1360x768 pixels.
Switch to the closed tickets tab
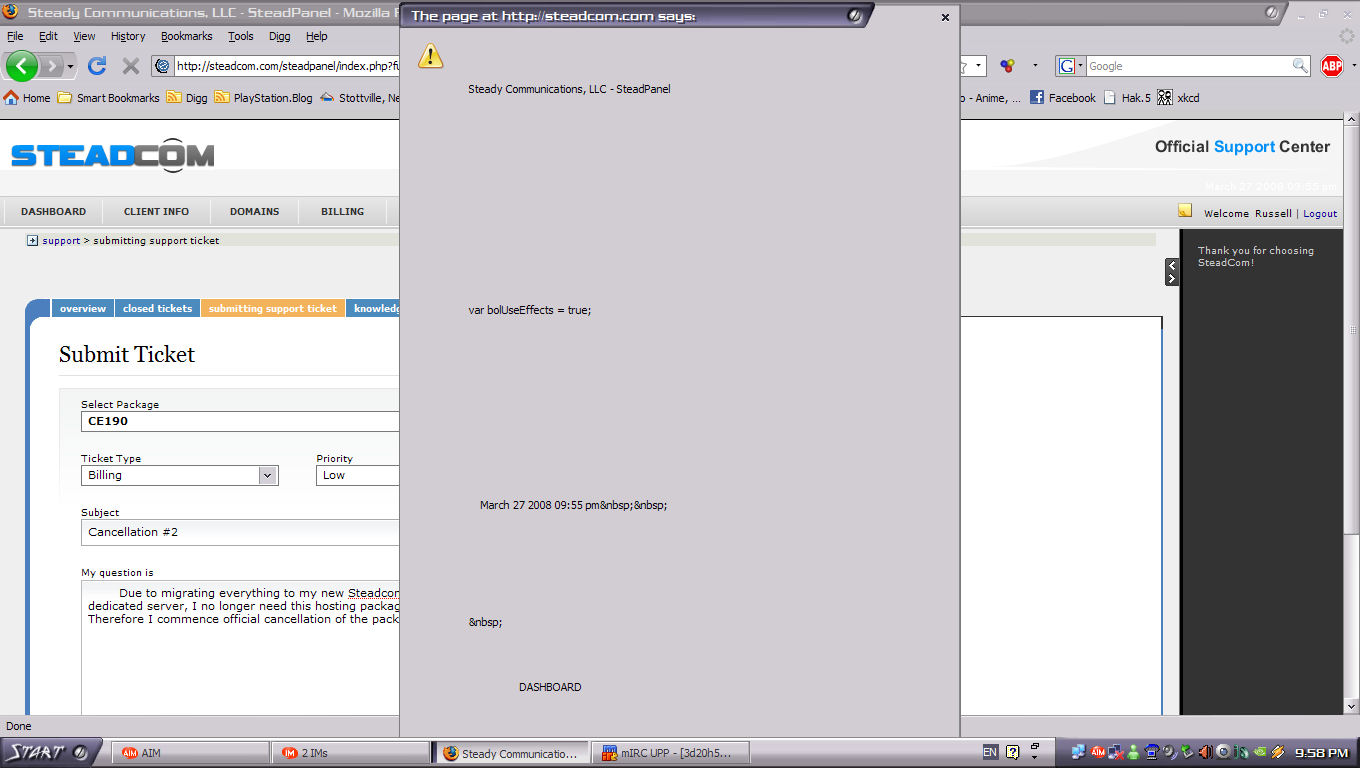[x=158, y=309]
